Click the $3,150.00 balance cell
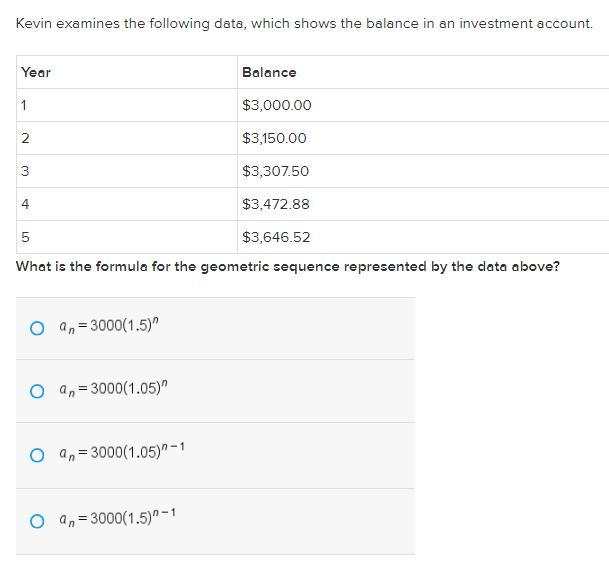Screen dimensions: 609x567 274,138
